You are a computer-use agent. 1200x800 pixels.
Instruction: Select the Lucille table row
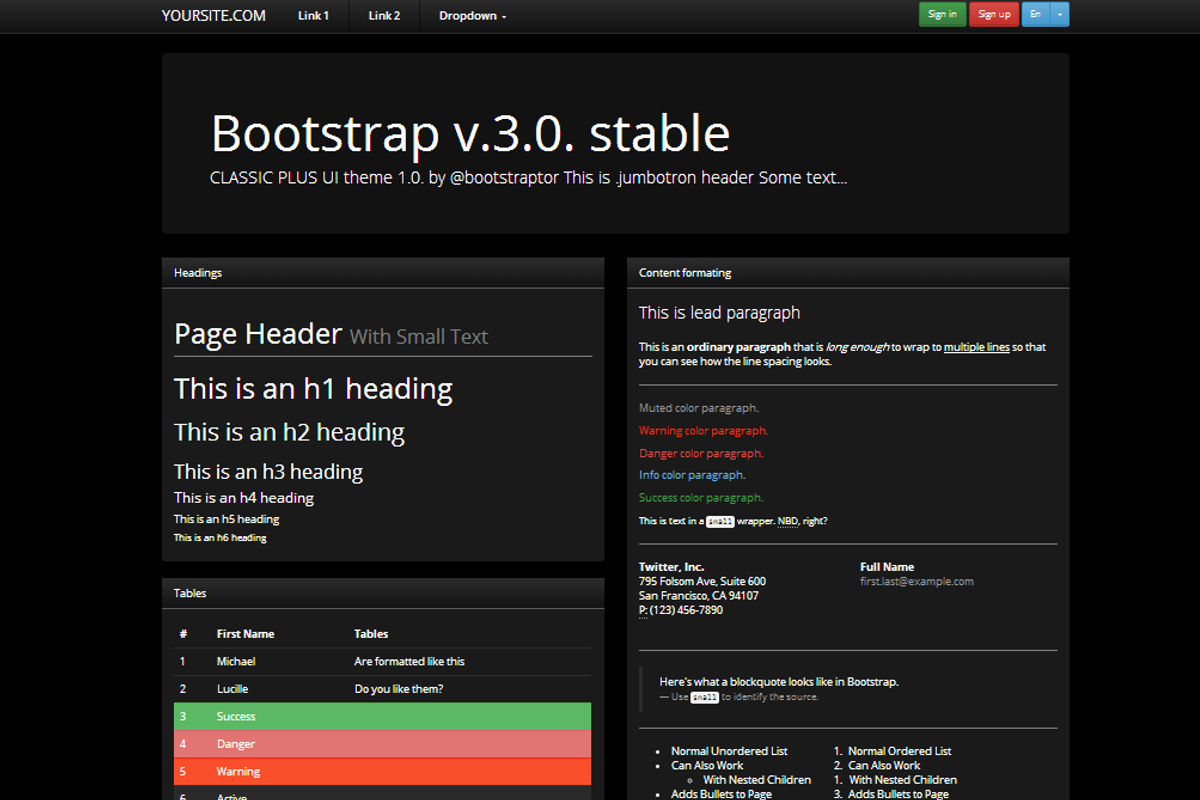(x=383, y=689)
